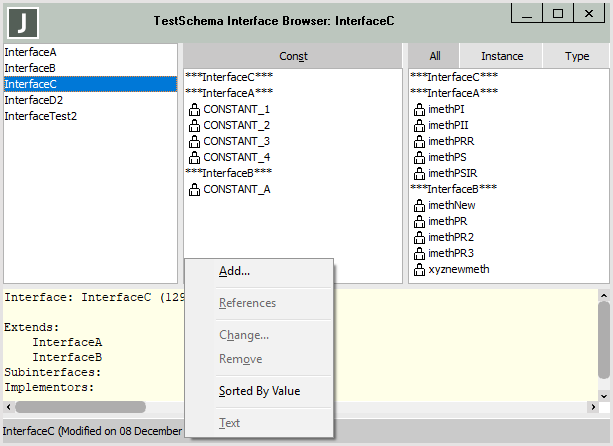
Task: Click the lock icon beside imethPI
Action: click(419, 109)
